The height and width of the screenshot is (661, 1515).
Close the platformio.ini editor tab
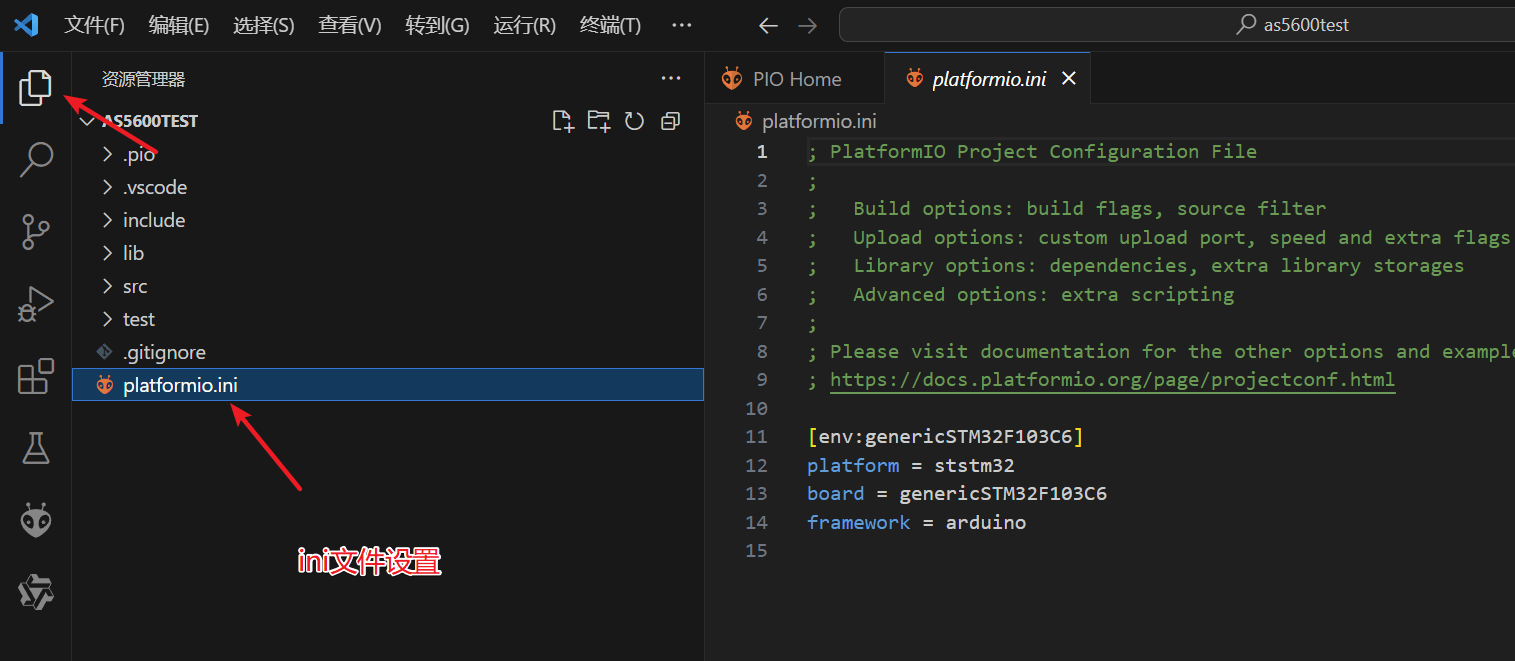[1069, 79]
